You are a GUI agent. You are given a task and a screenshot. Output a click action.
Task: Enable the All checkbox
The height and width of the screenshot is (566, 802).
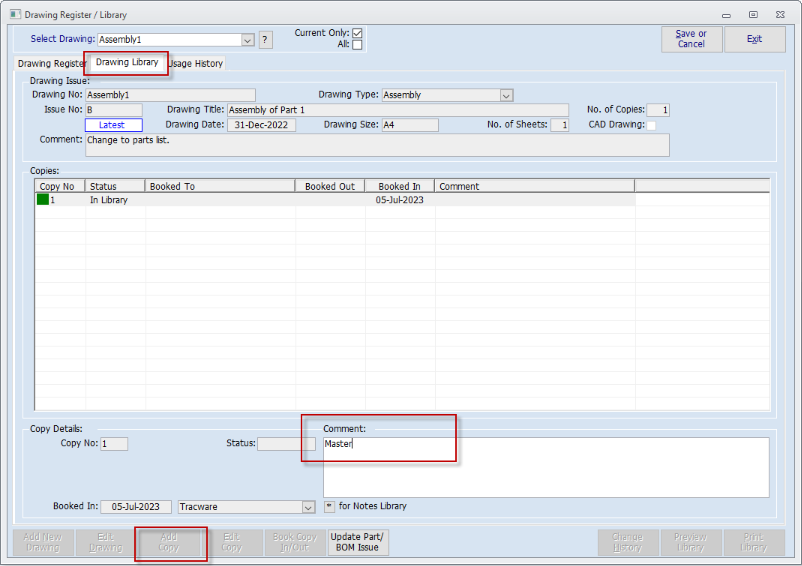(x=357, y=45)
